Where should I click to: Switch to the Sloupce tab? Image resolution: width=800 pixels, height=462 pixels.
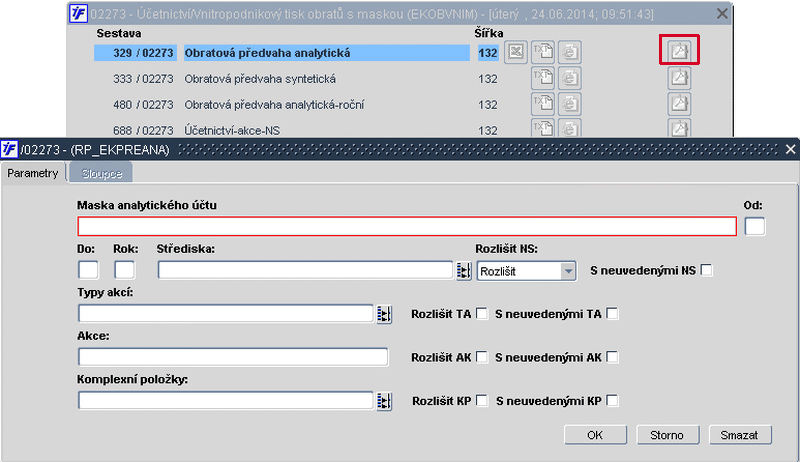(102, 173)
